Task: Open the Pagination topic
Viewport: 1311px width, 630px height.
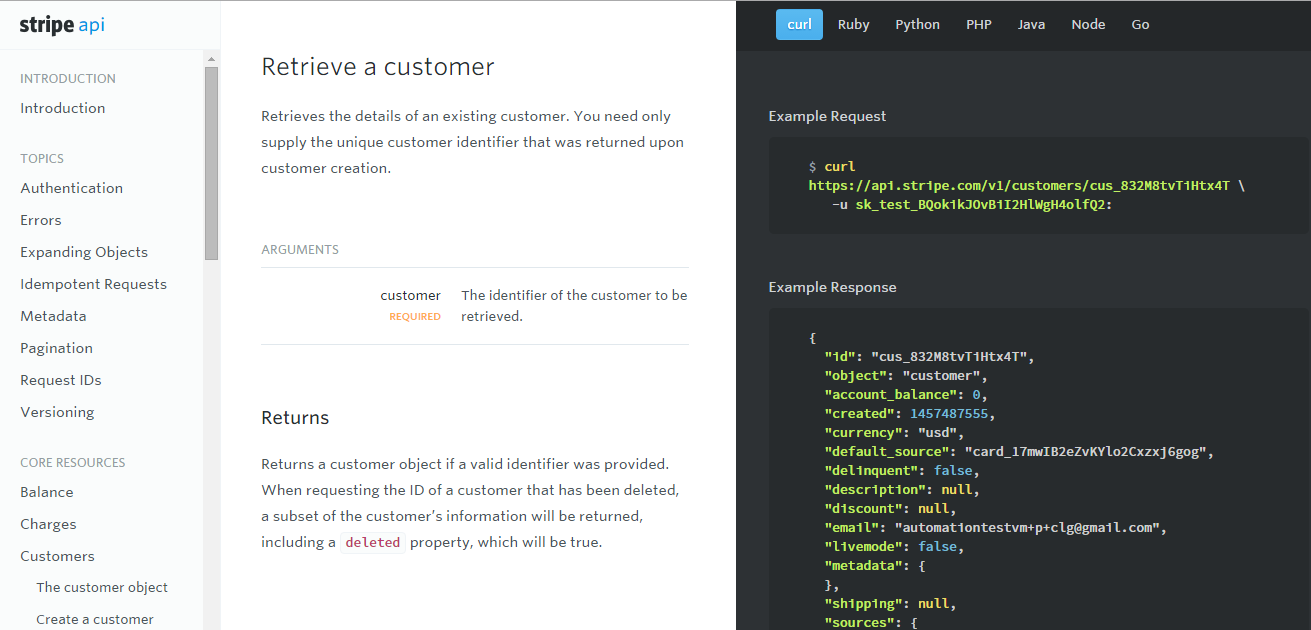Action: point(56,348)
